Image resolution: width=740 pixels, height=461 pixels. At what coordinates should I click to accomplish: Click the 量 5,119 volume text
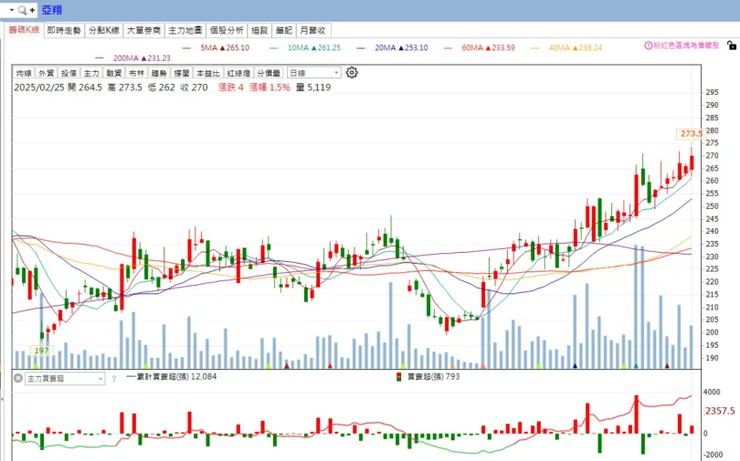(x=313, y=87)
